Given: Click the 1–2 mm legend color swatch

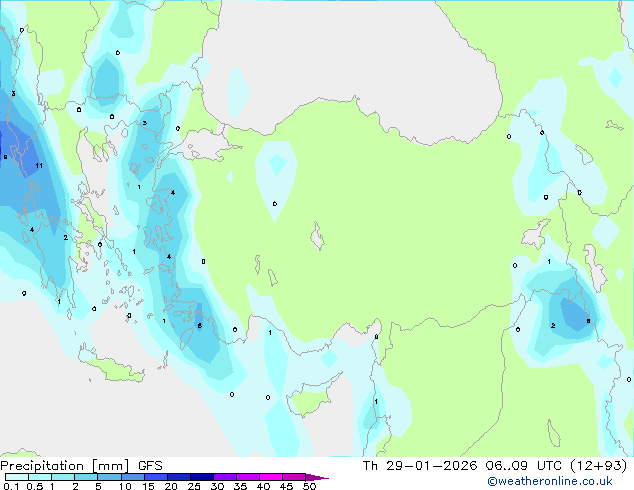Looking at the screenshot, I should (x=63, y=477).
